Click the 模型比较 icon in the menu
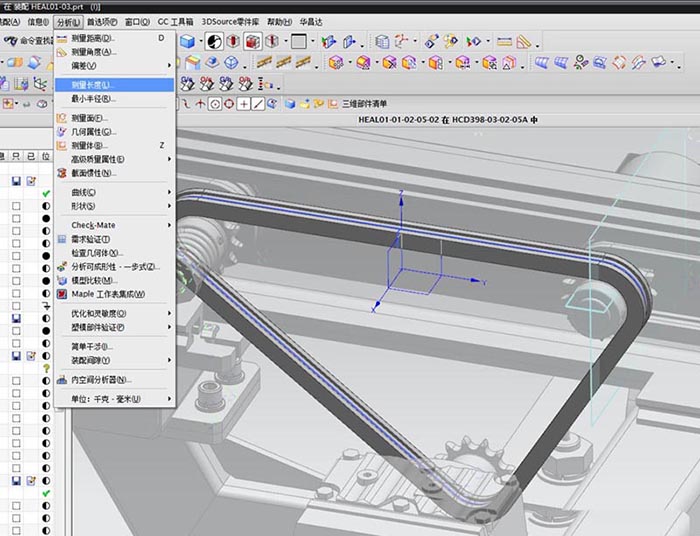 tap(62, 280)
